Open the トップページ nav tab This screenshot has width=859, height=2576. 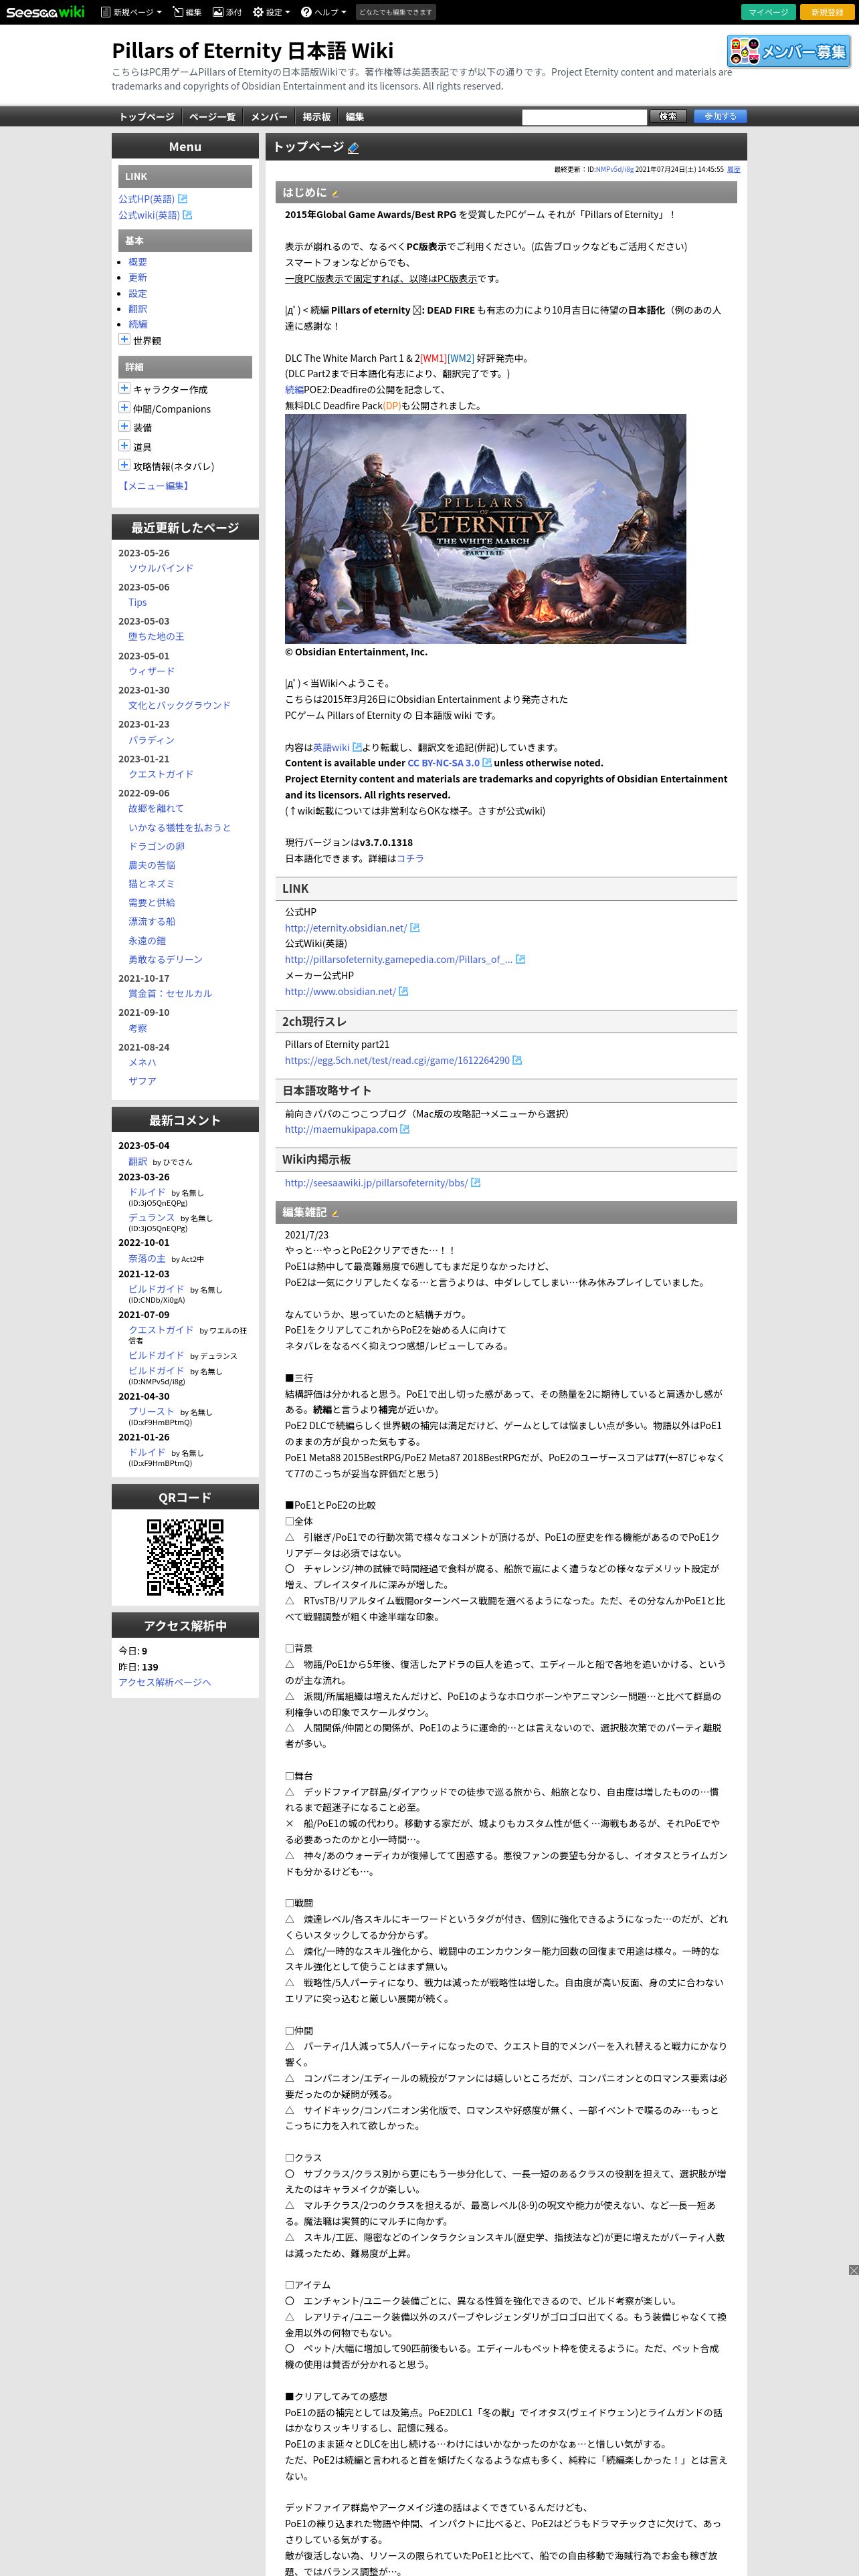click(x=147, y=117)
